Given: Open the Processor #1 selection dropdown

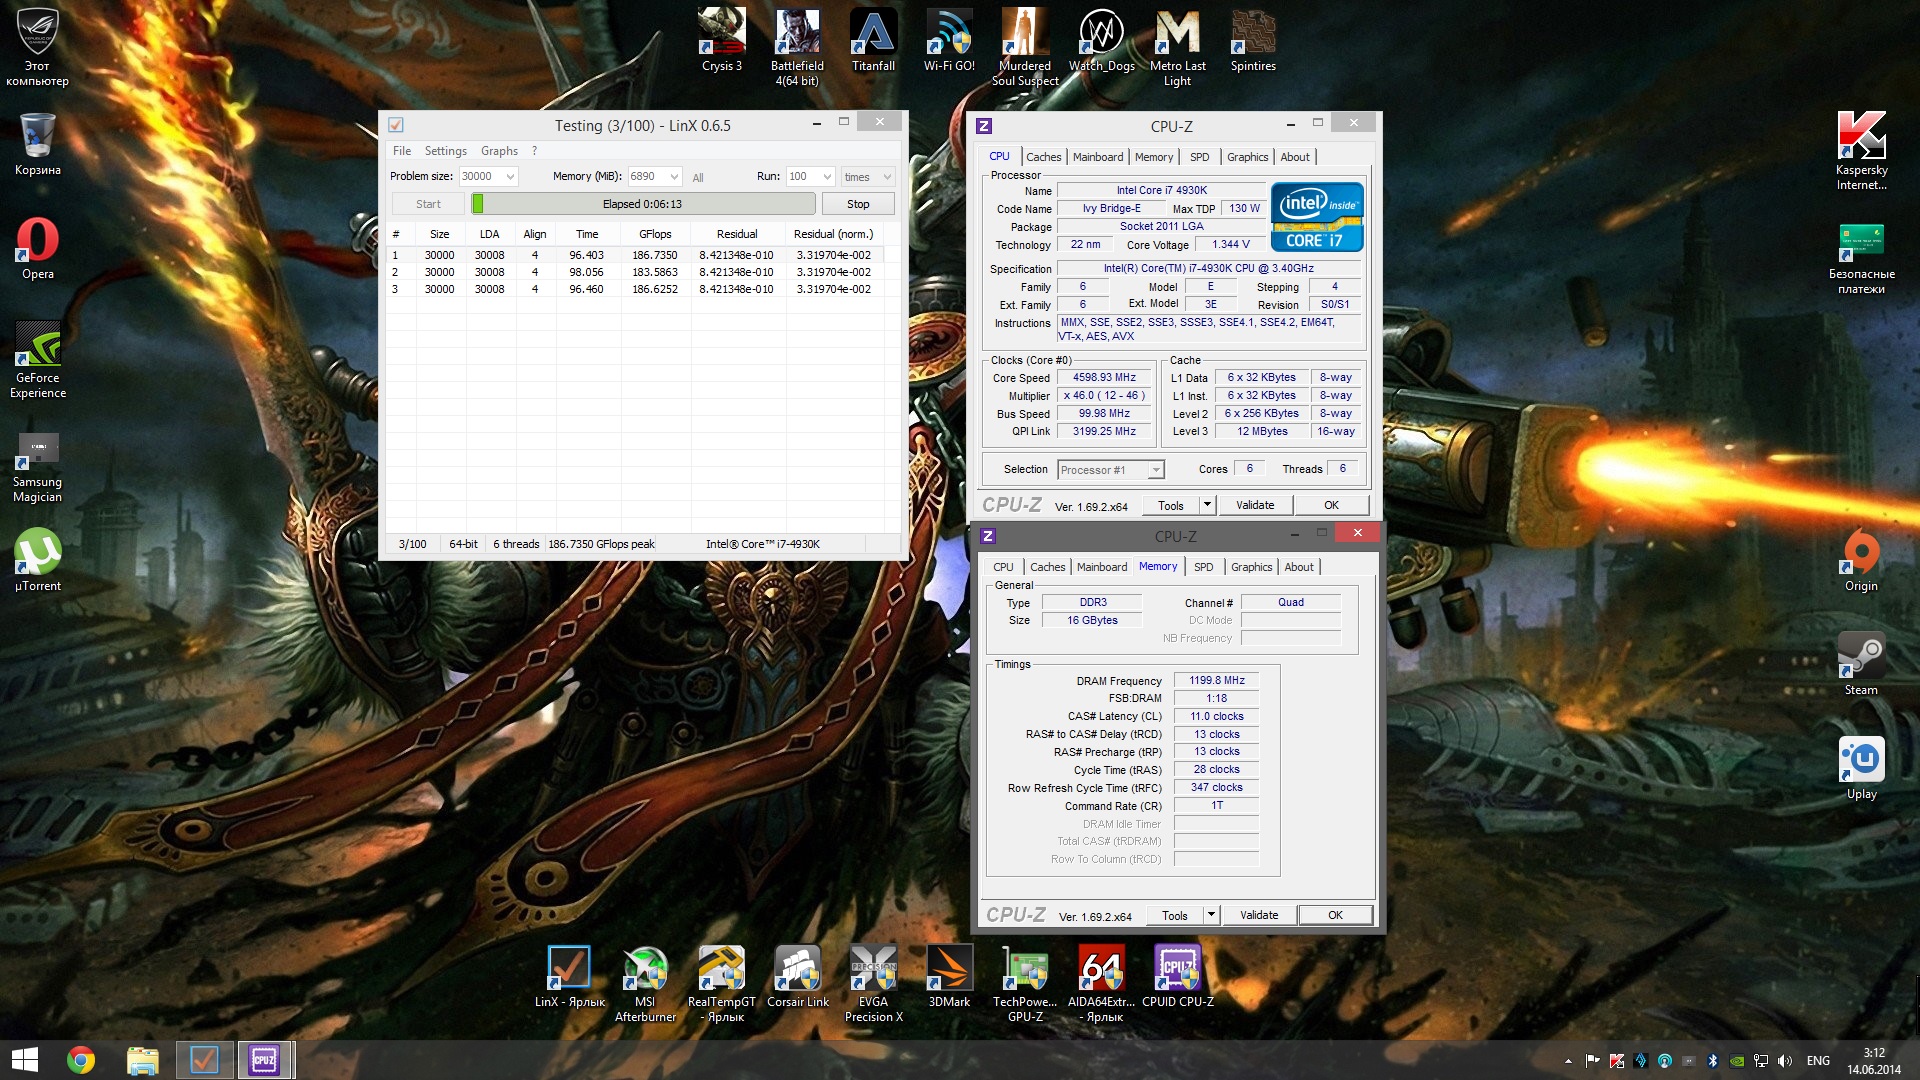Looking at the screenshot, I should [x=1111, y=470].
